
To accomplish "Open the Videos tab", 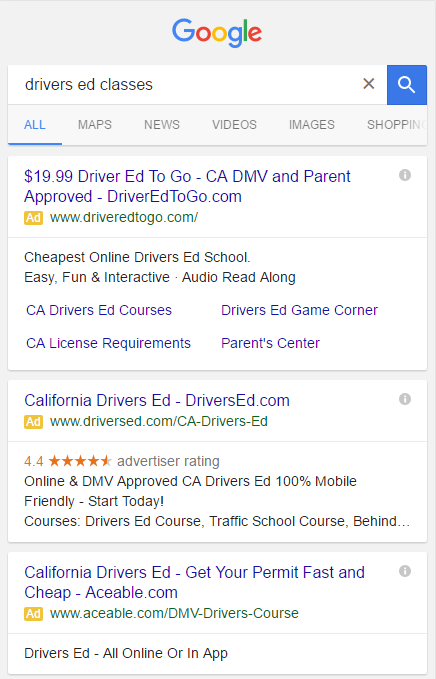I will (x=234, y=125).
